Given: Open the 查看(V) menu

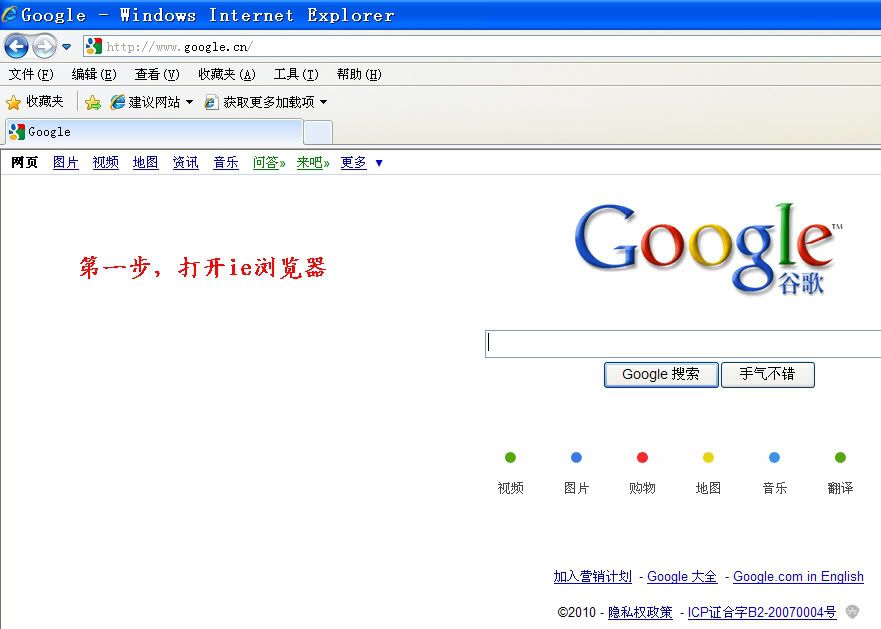Looking at the screenshot, I should pos(157,74).
